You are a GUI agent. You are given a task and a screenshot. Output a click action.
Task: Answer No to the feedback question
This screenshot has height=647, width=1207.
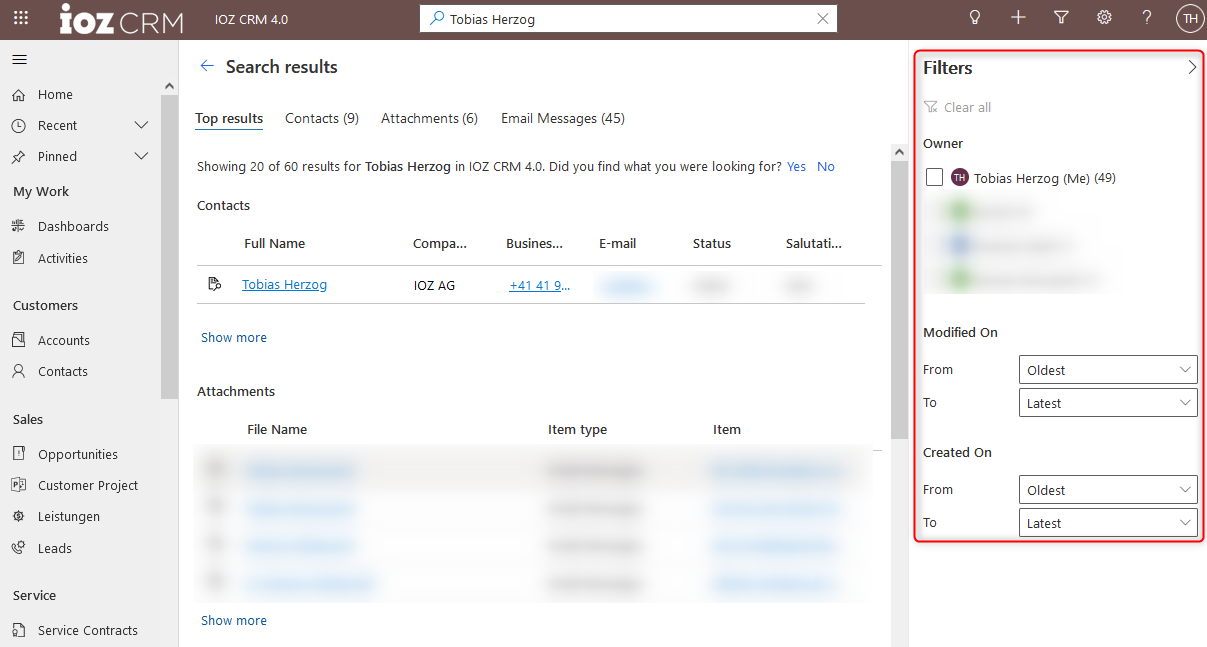(x=826, y=167)
